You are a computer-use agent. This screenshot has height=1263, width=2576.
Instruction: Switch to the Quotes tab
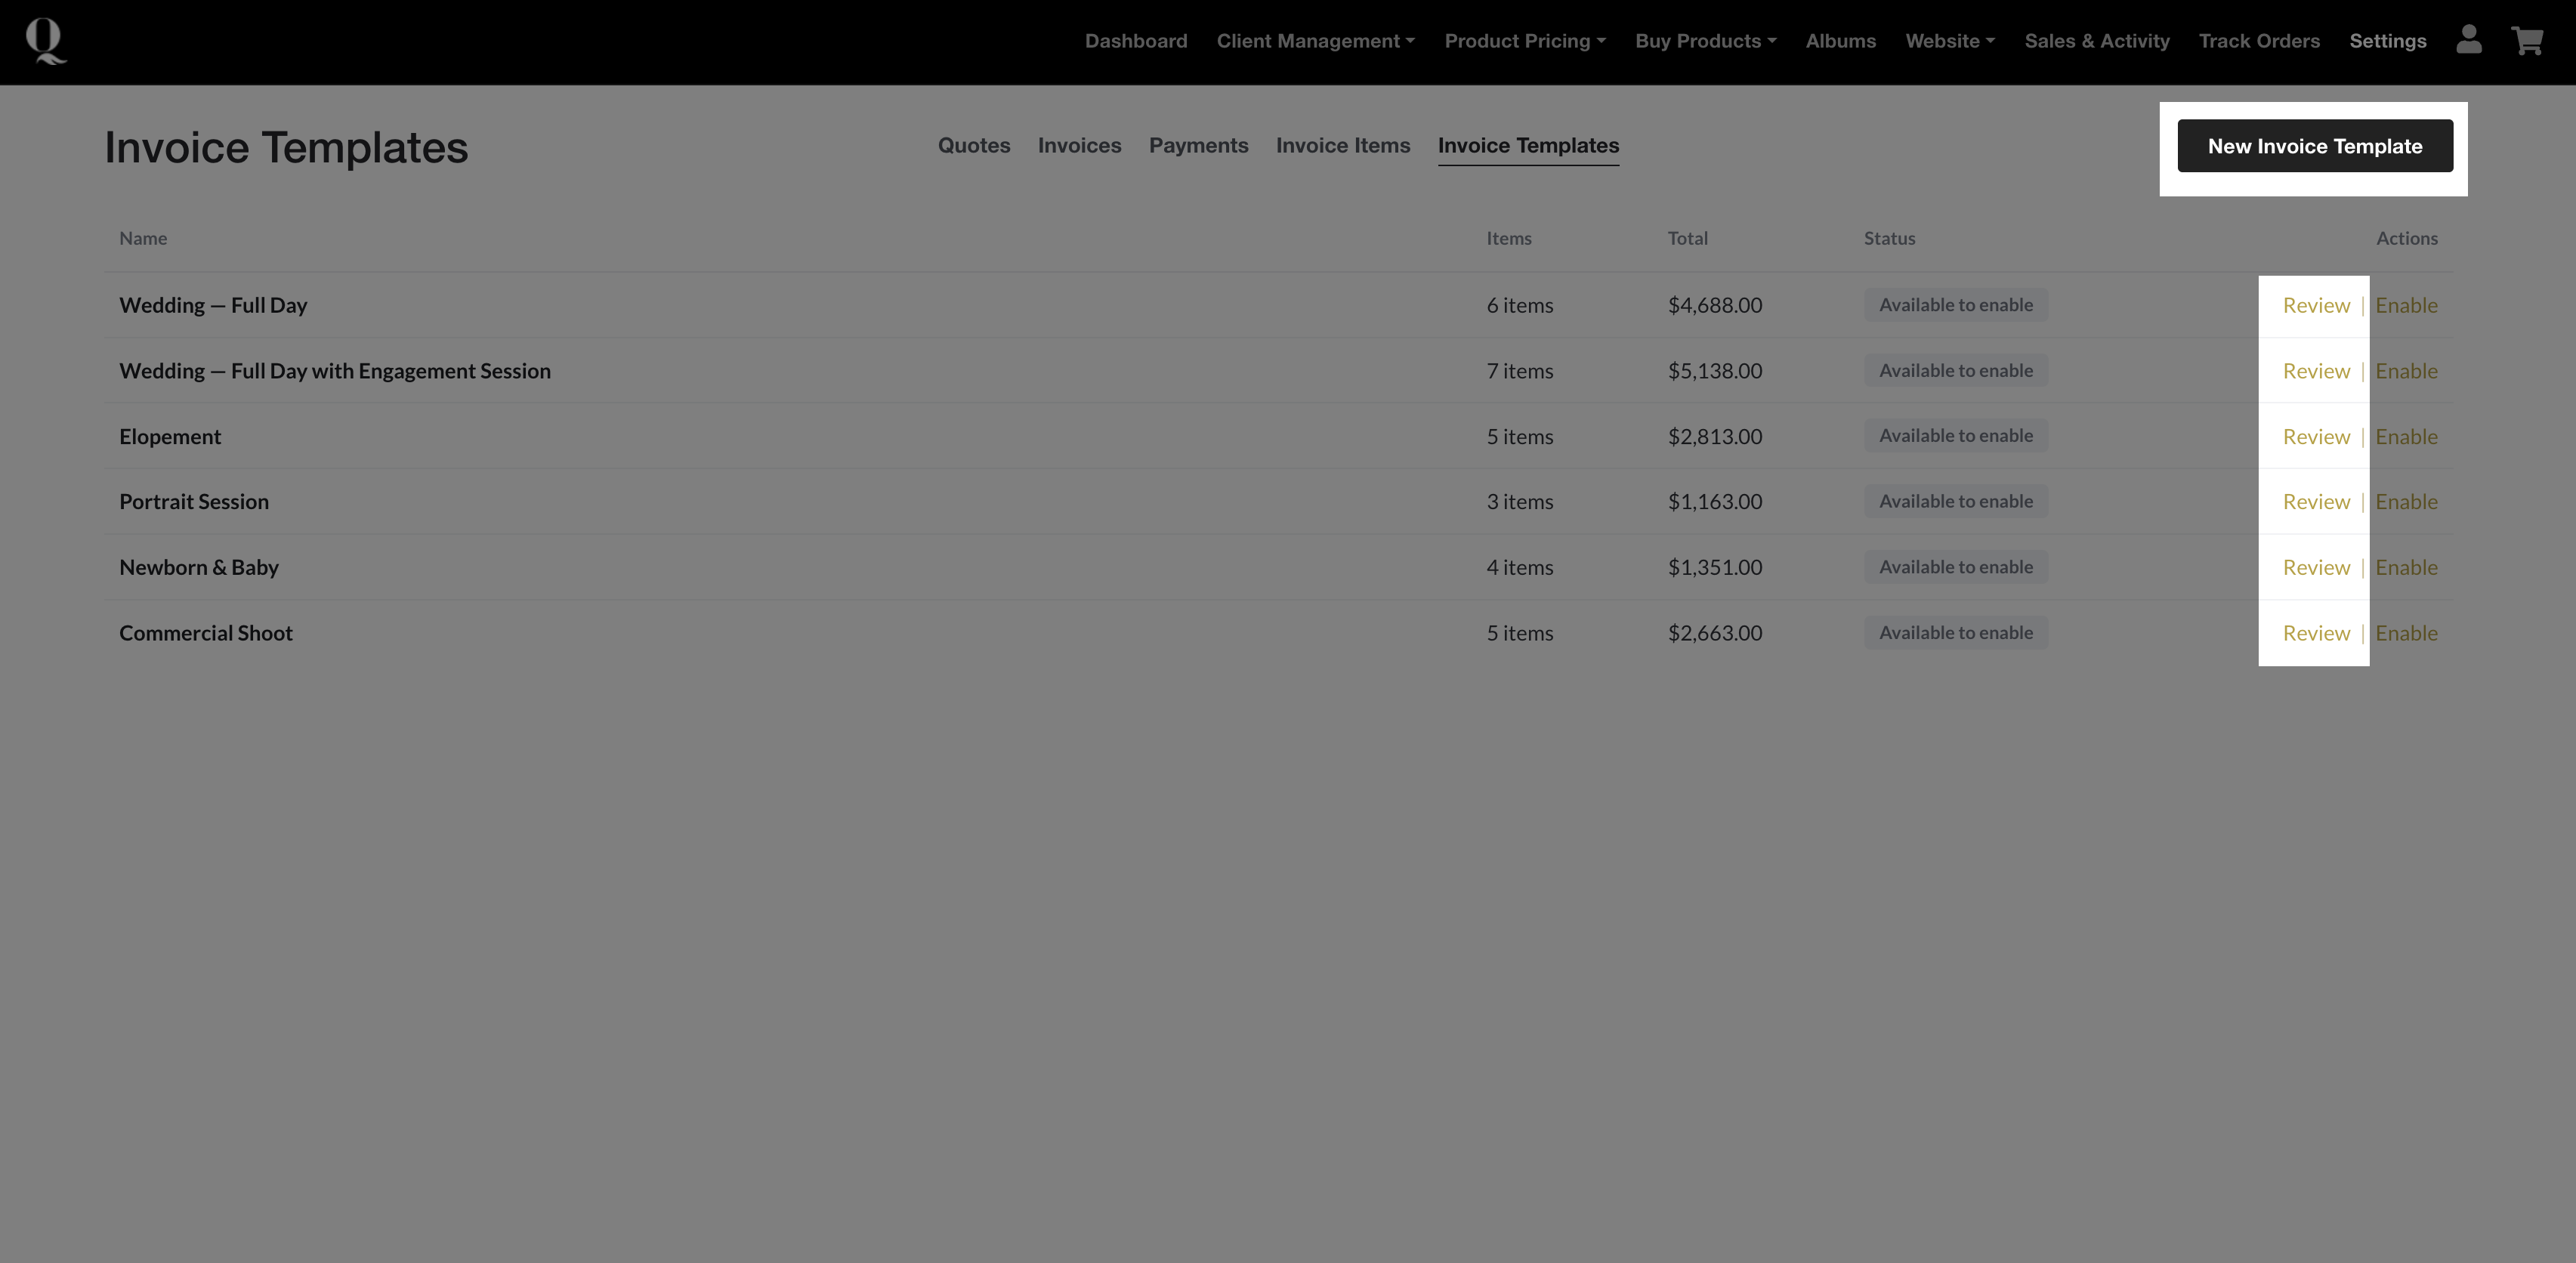pos(973,146)
